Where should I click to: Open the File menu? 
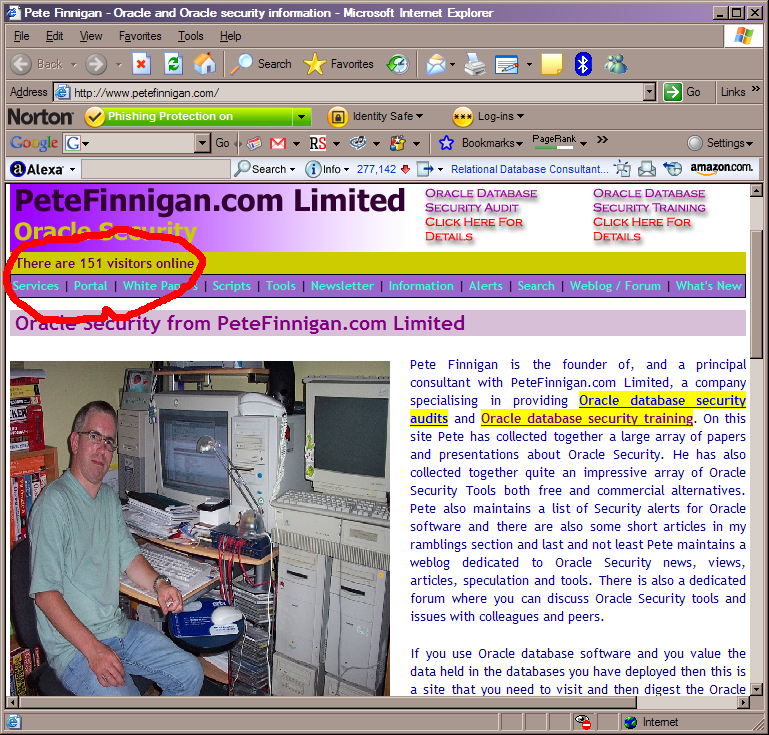(22, 36)
